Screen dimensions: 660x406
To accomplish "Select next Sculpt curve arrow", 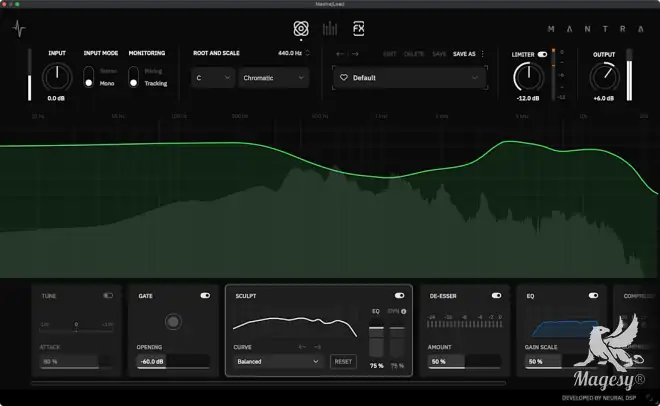I will 317,347.
